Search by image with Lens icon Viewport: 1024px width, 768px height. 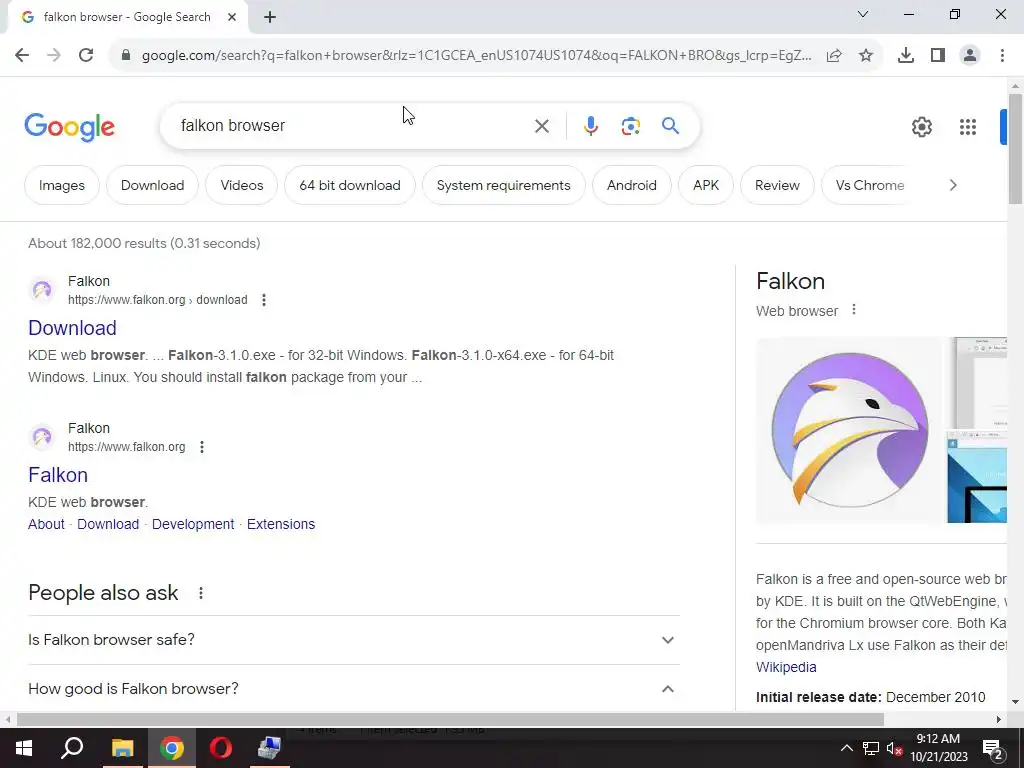pos(630,126)
